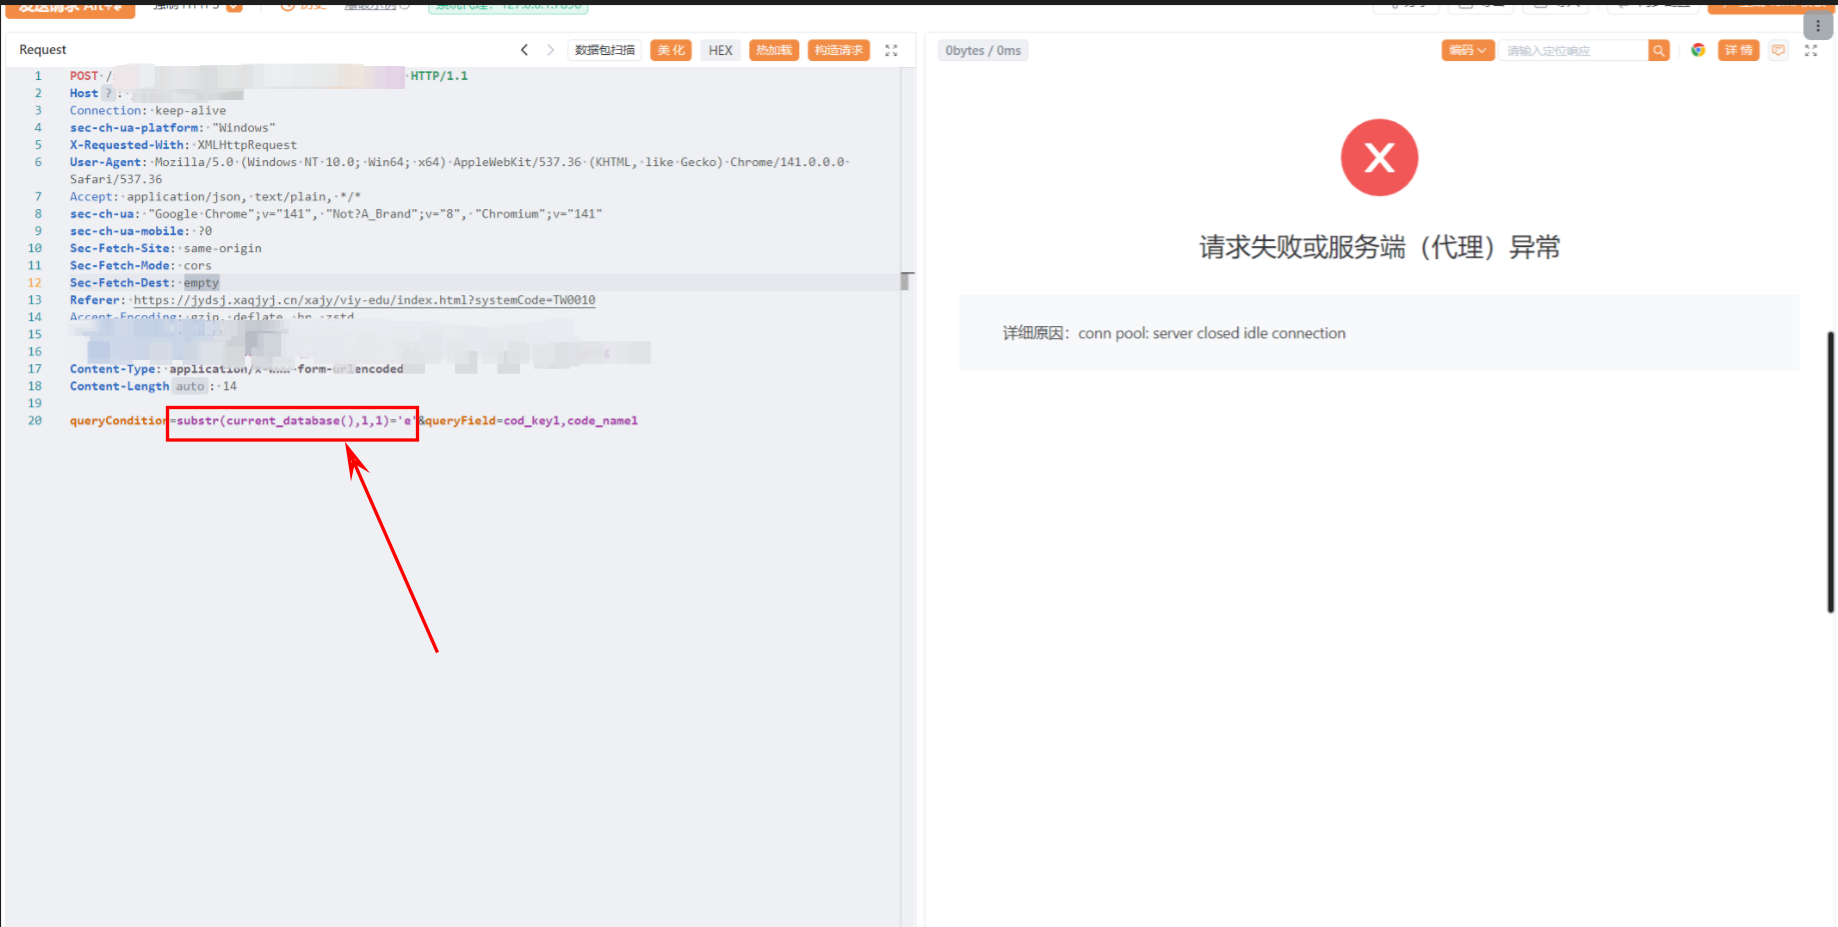Focus the 请输入定位响应 search field
The image size is (1838, 927).
click(1572, 50)
